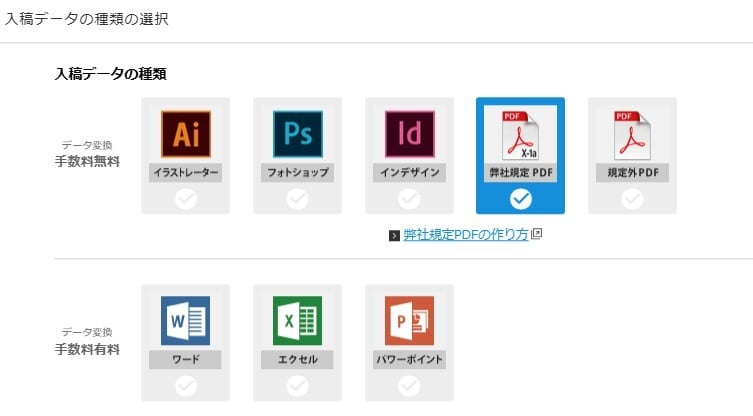Screen dimensions: 753x416
Task: Uncheck the checkmark under 弊社規定 PDF
Action: click(521, 199)
